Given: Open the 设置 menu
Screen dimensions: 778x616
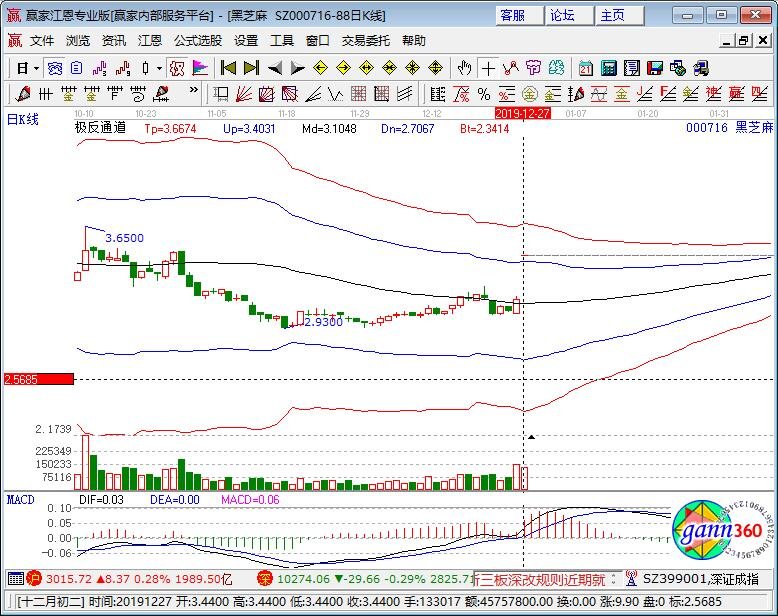Looking at the screenshot, I should pyautogui.click(x=246, y=41).
